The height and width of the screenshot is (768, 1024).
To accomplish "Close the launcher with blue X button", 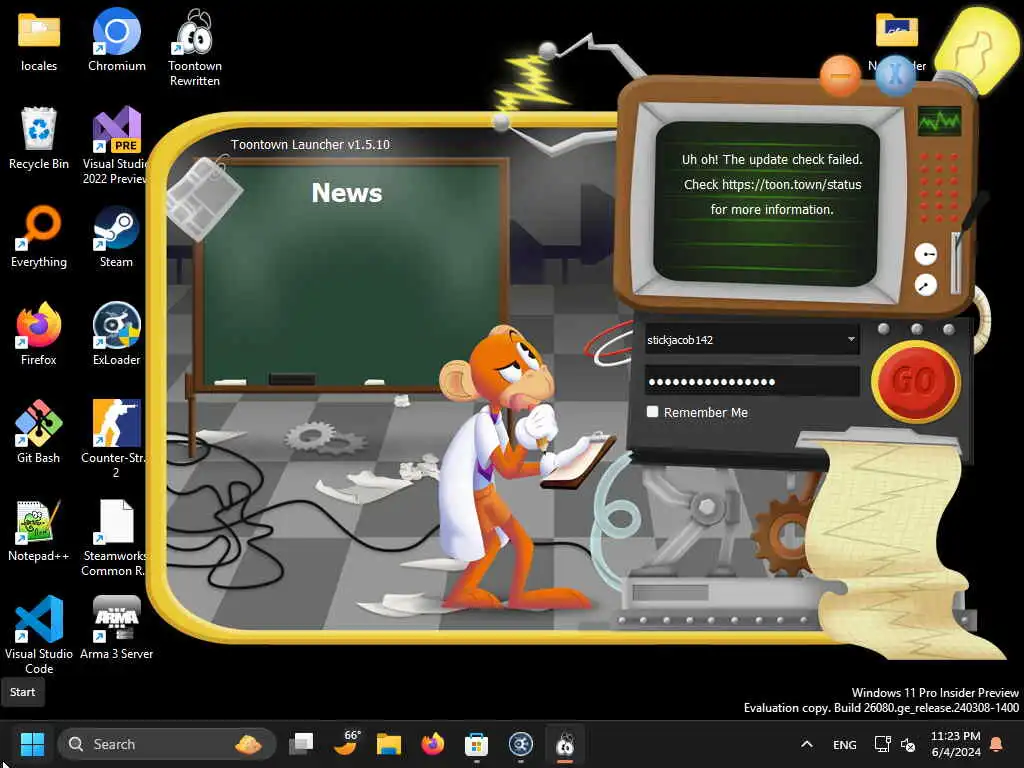I will pyautogui.click(x=895, y=75).
